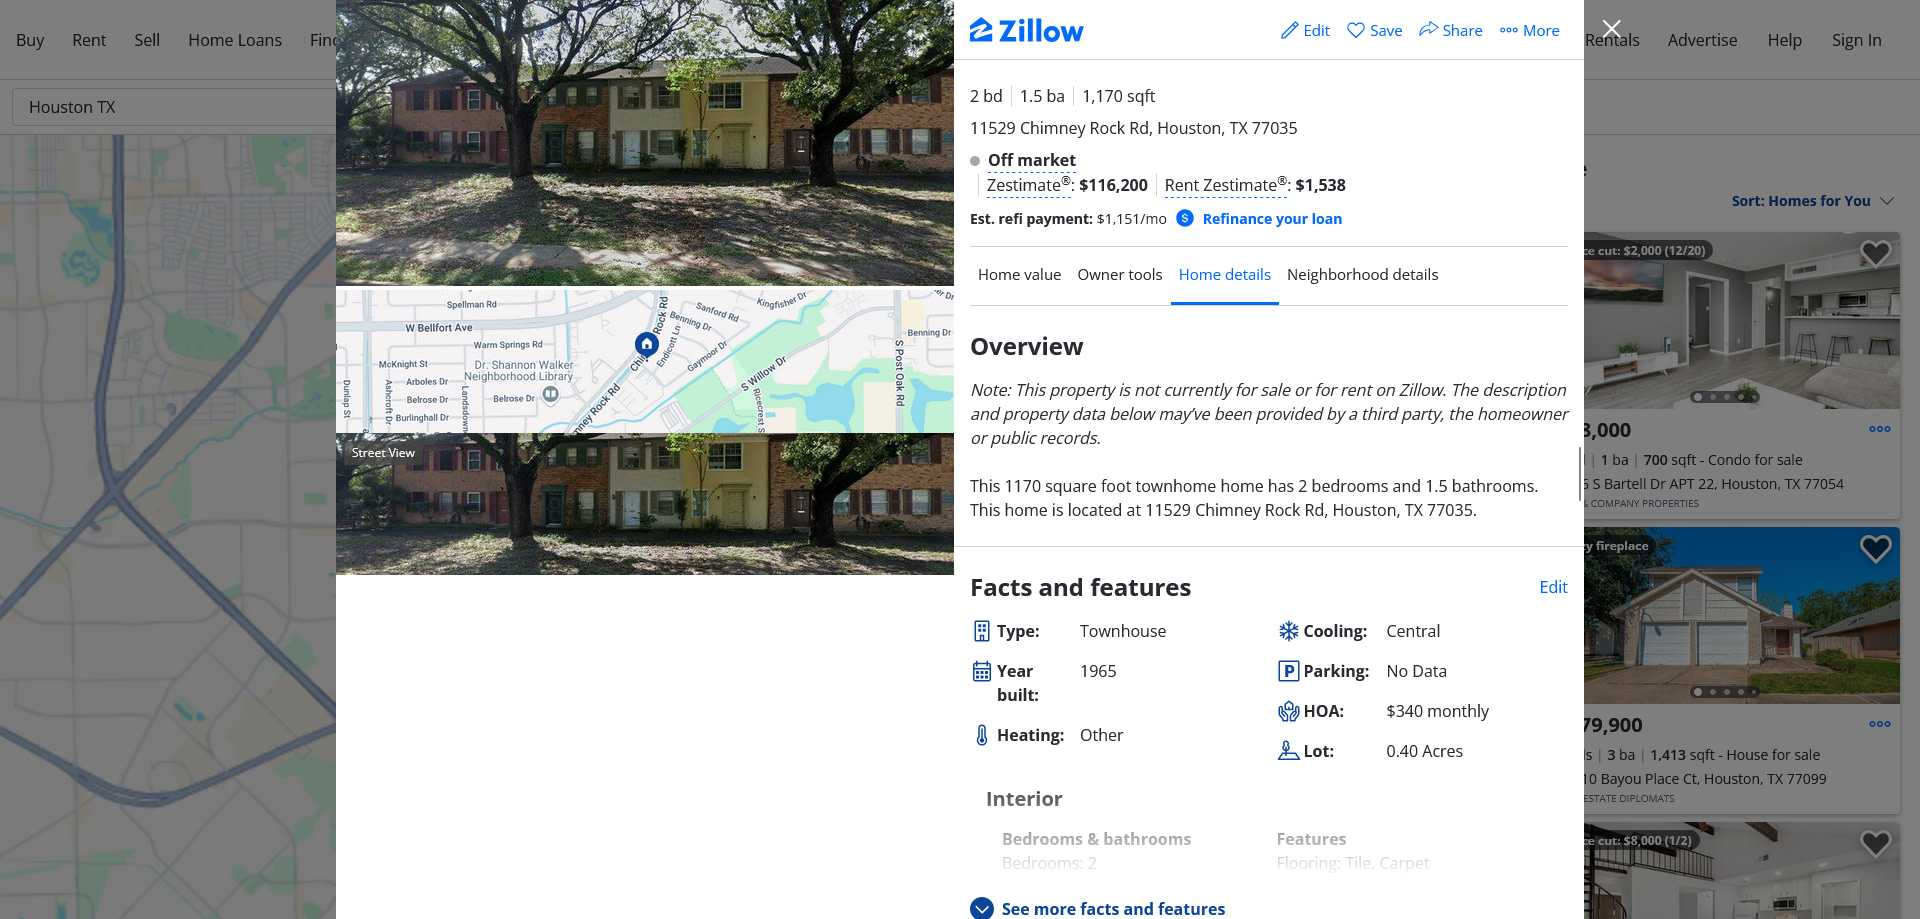The height and width of the screenshot is (919, 1920).
Task: Share this listing via the arrow icon
Action: tap(1428, 30)
